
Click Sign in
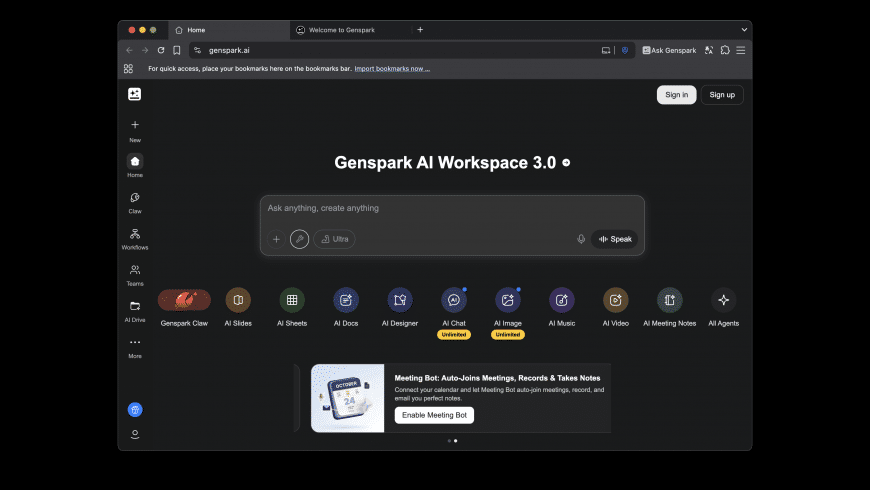(x=676, y=95)
